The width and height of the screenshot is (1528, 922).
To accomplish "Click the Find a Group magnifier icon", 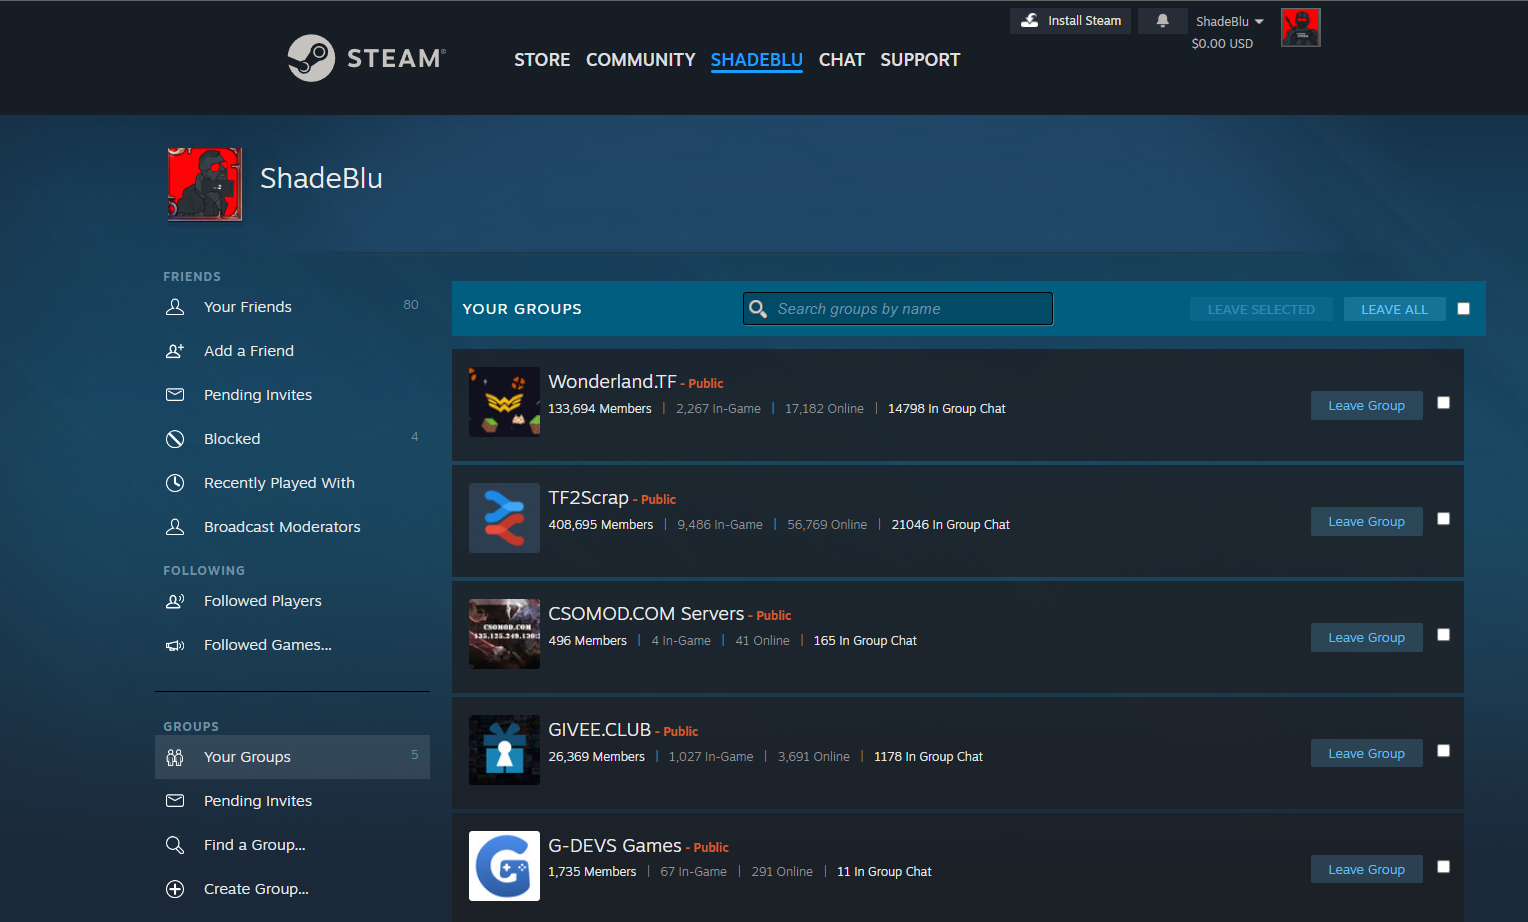I will click(175, 845).
